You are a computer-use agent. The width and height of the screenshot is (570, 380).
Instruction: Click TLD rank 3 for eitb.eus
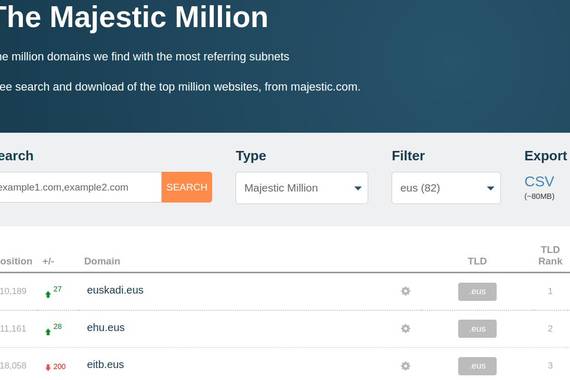coord(550,366)
